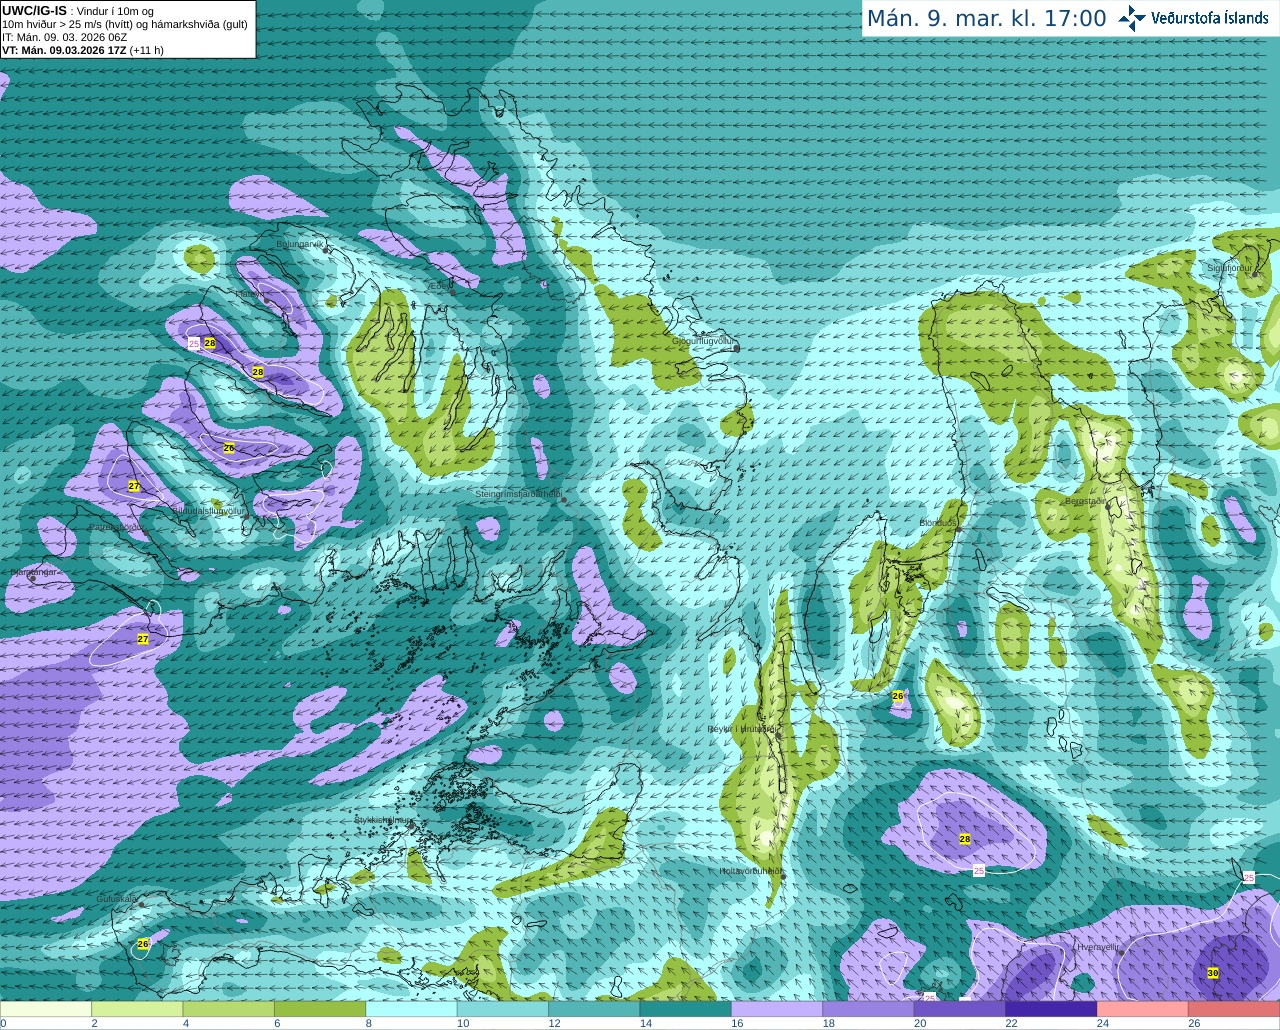Click the yellow 28 label beside the white 25 in the Westfjords

[210, 343]
